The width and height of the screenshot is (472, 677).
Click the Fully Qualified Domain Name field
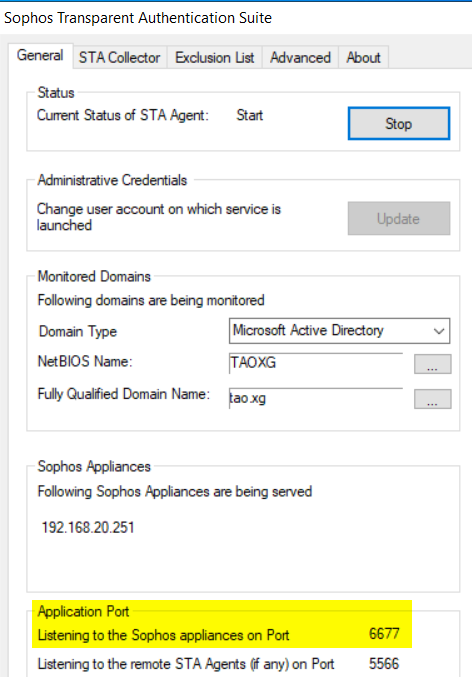(x=316, y=398)
